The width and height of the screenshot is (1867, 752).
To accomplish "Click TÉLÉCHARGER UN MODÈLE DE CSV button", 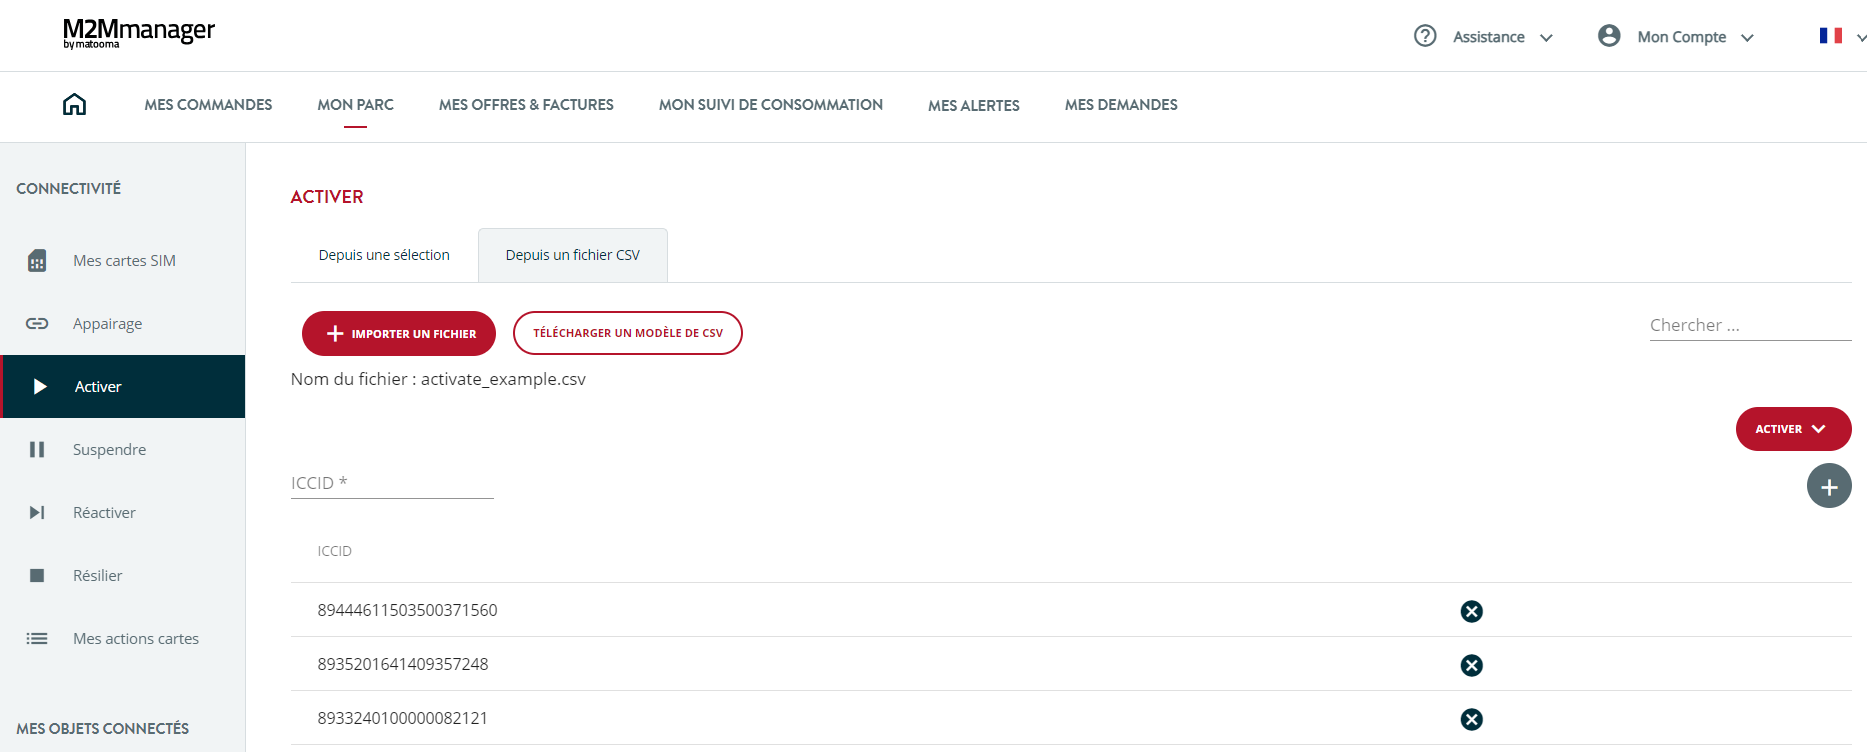I will tap(628, 333).
